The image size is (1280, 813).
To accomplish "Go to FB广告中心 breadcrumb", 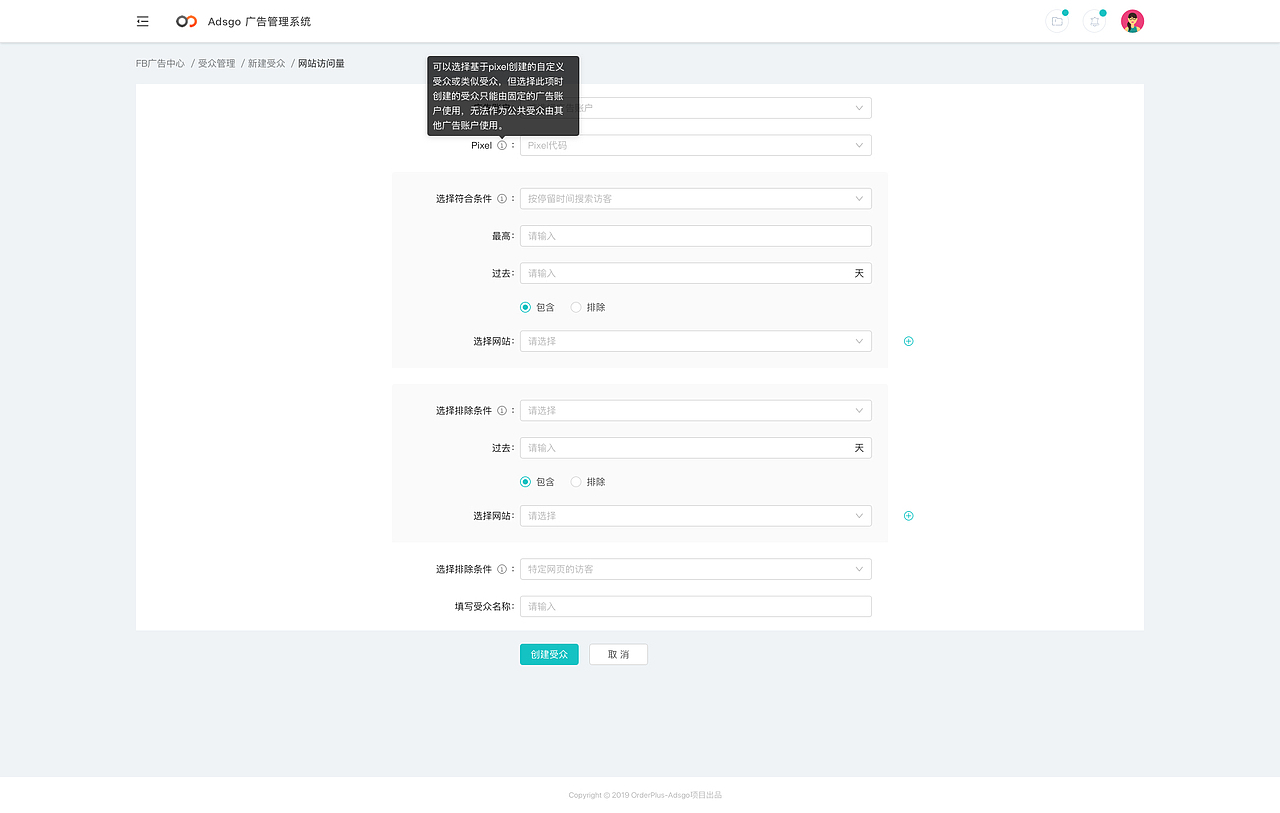I will click(x=160, y=63).
